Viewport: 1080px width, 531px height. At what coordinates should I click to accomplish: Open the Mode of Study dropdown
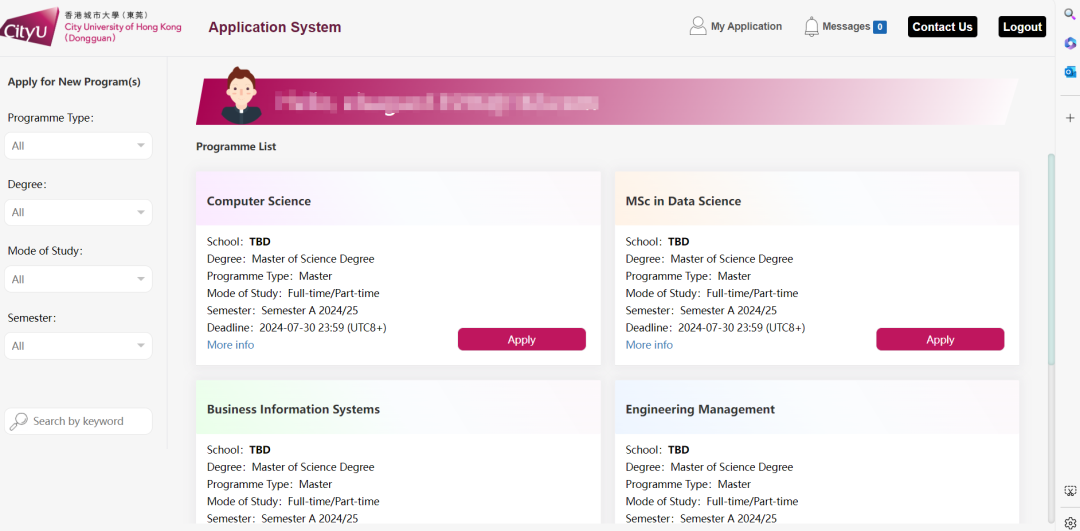79,279
